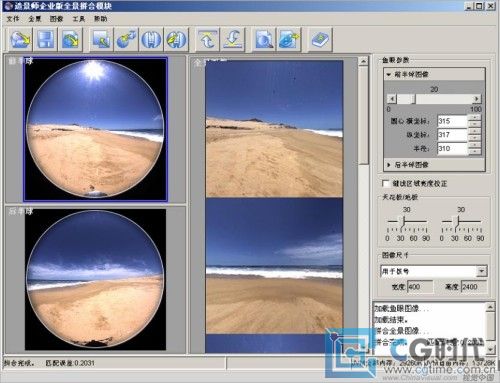Viewport: 500px width, 383px height.
Task: Enable the seam brightness correction checkbox
Action: pyautogui.click(x=386, y=184)
